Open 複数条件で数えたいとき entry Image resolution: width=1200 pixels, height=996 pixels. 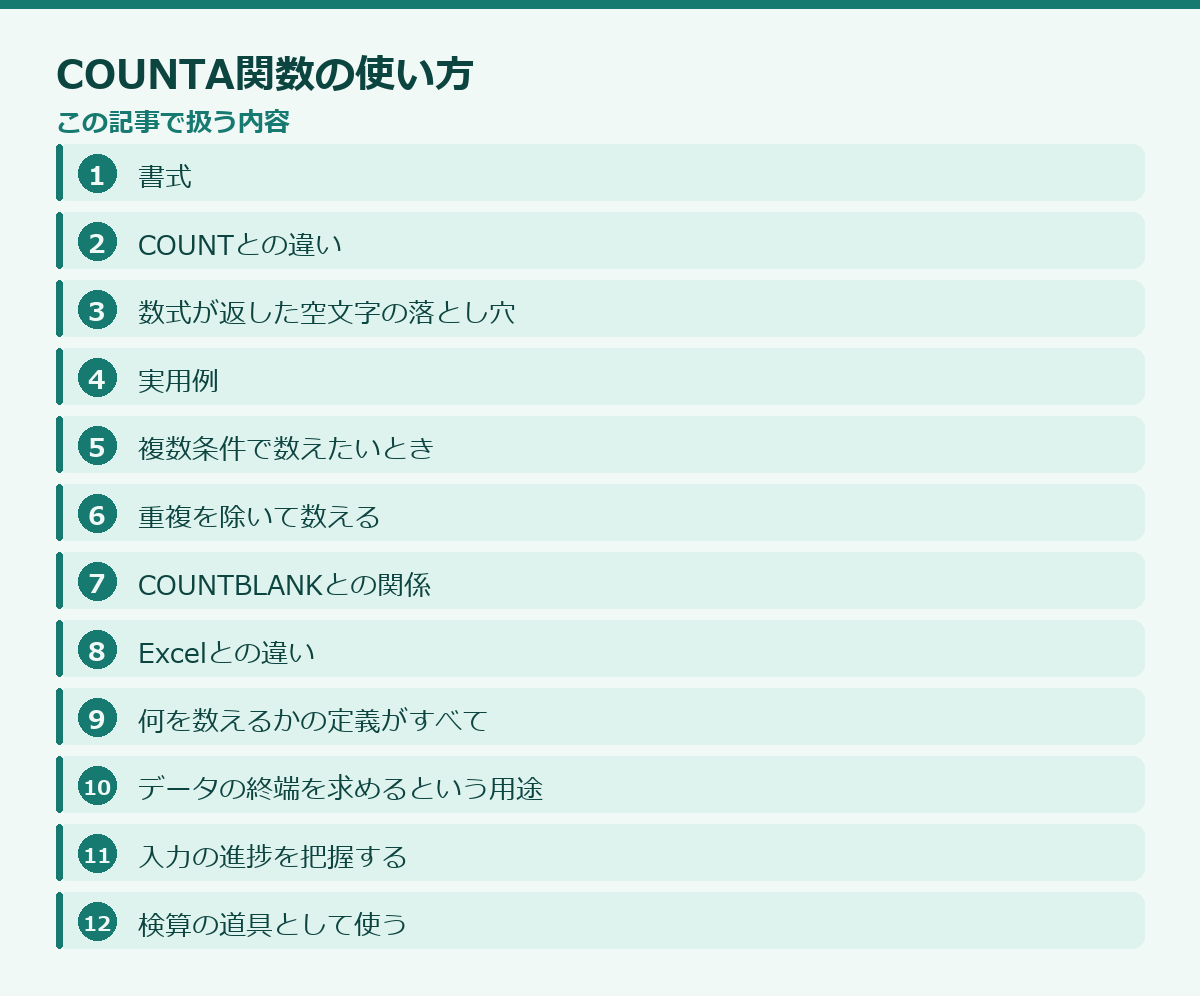600,445
